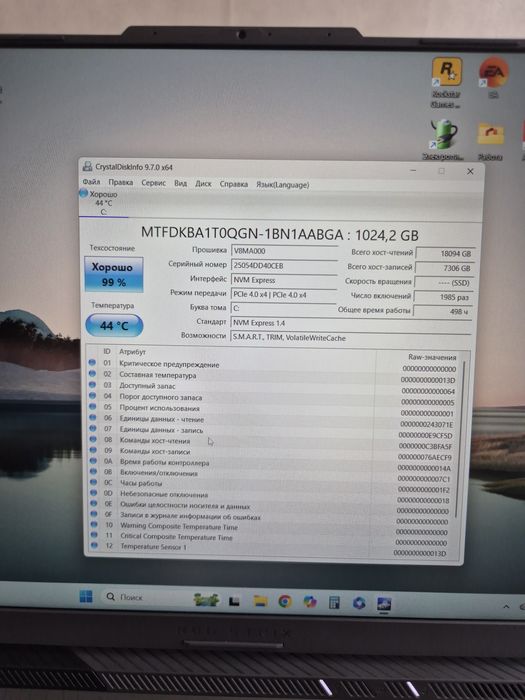Open the Язык(Language) menu
This screenshot has height=700, width=525.
point(283,184)
